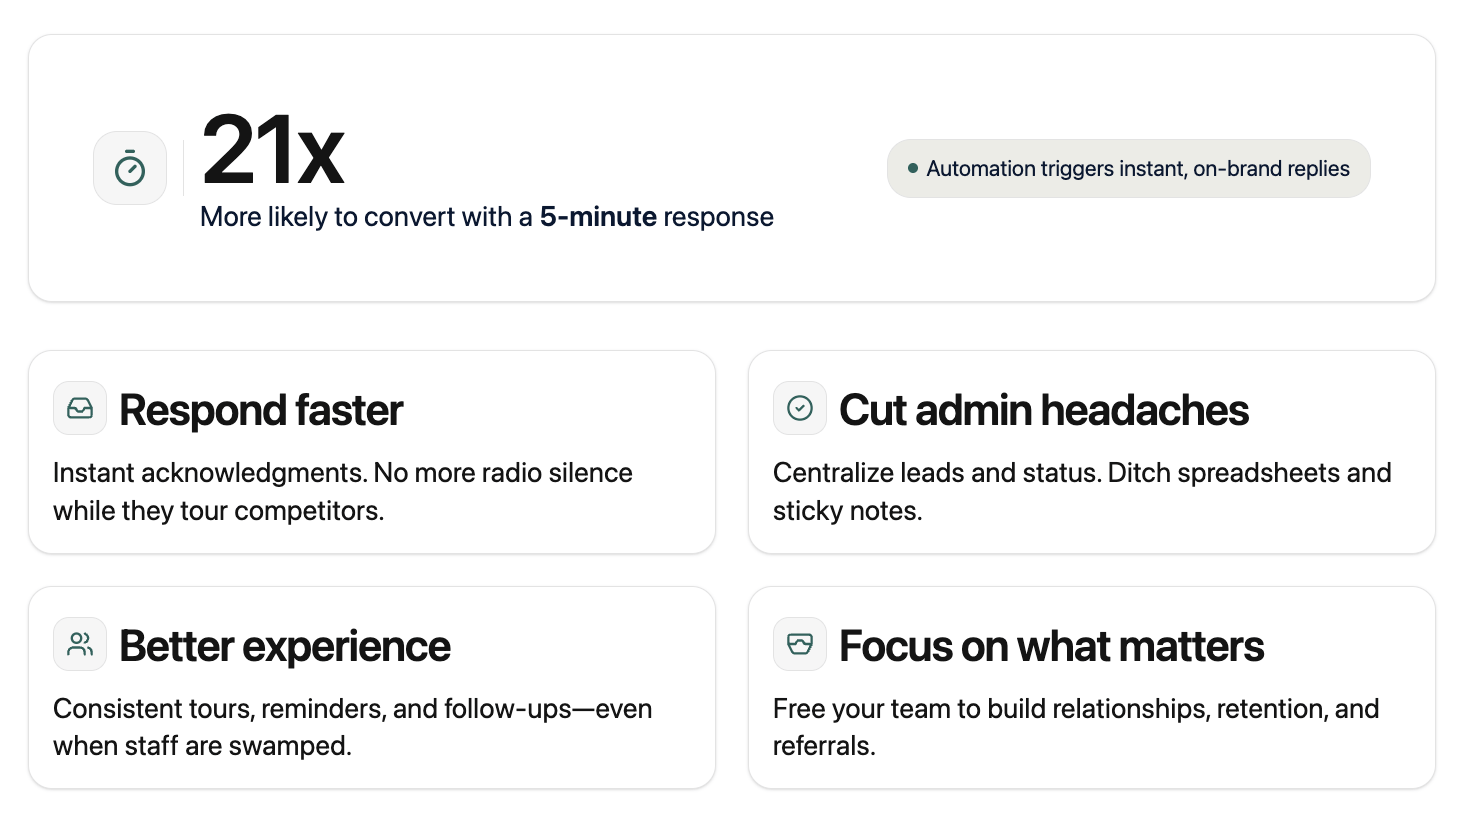Click the "No more radio silence" phrase
Viewport: 1462px width, 820px height.
coord(503,473)
